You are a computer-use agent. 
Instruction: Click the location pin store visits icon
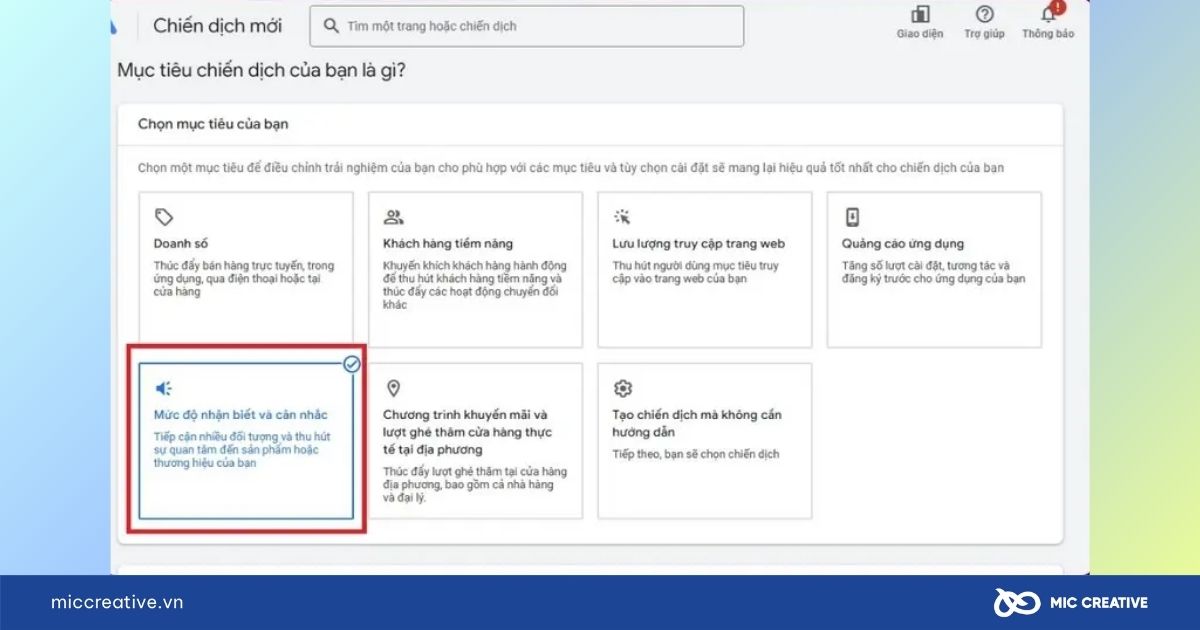click(393, 388)
